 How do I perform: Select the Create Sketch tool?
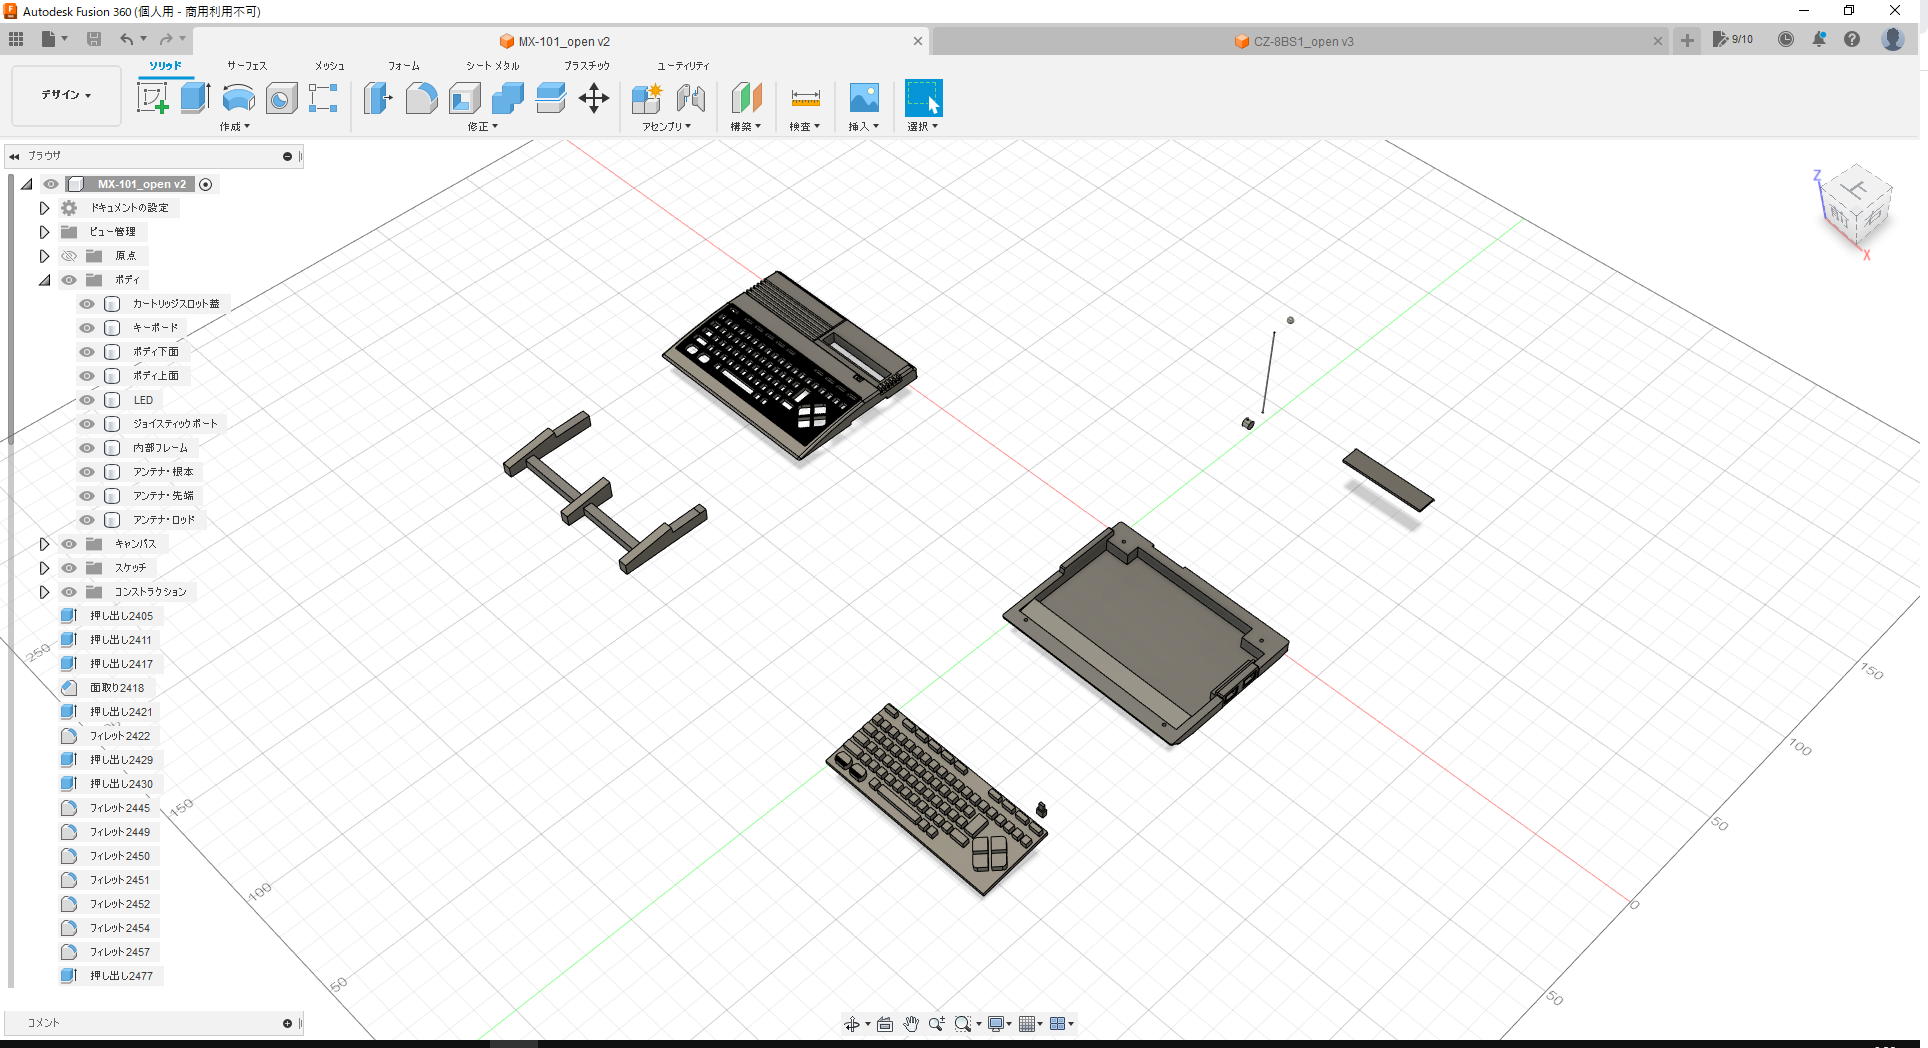[153, 97]
